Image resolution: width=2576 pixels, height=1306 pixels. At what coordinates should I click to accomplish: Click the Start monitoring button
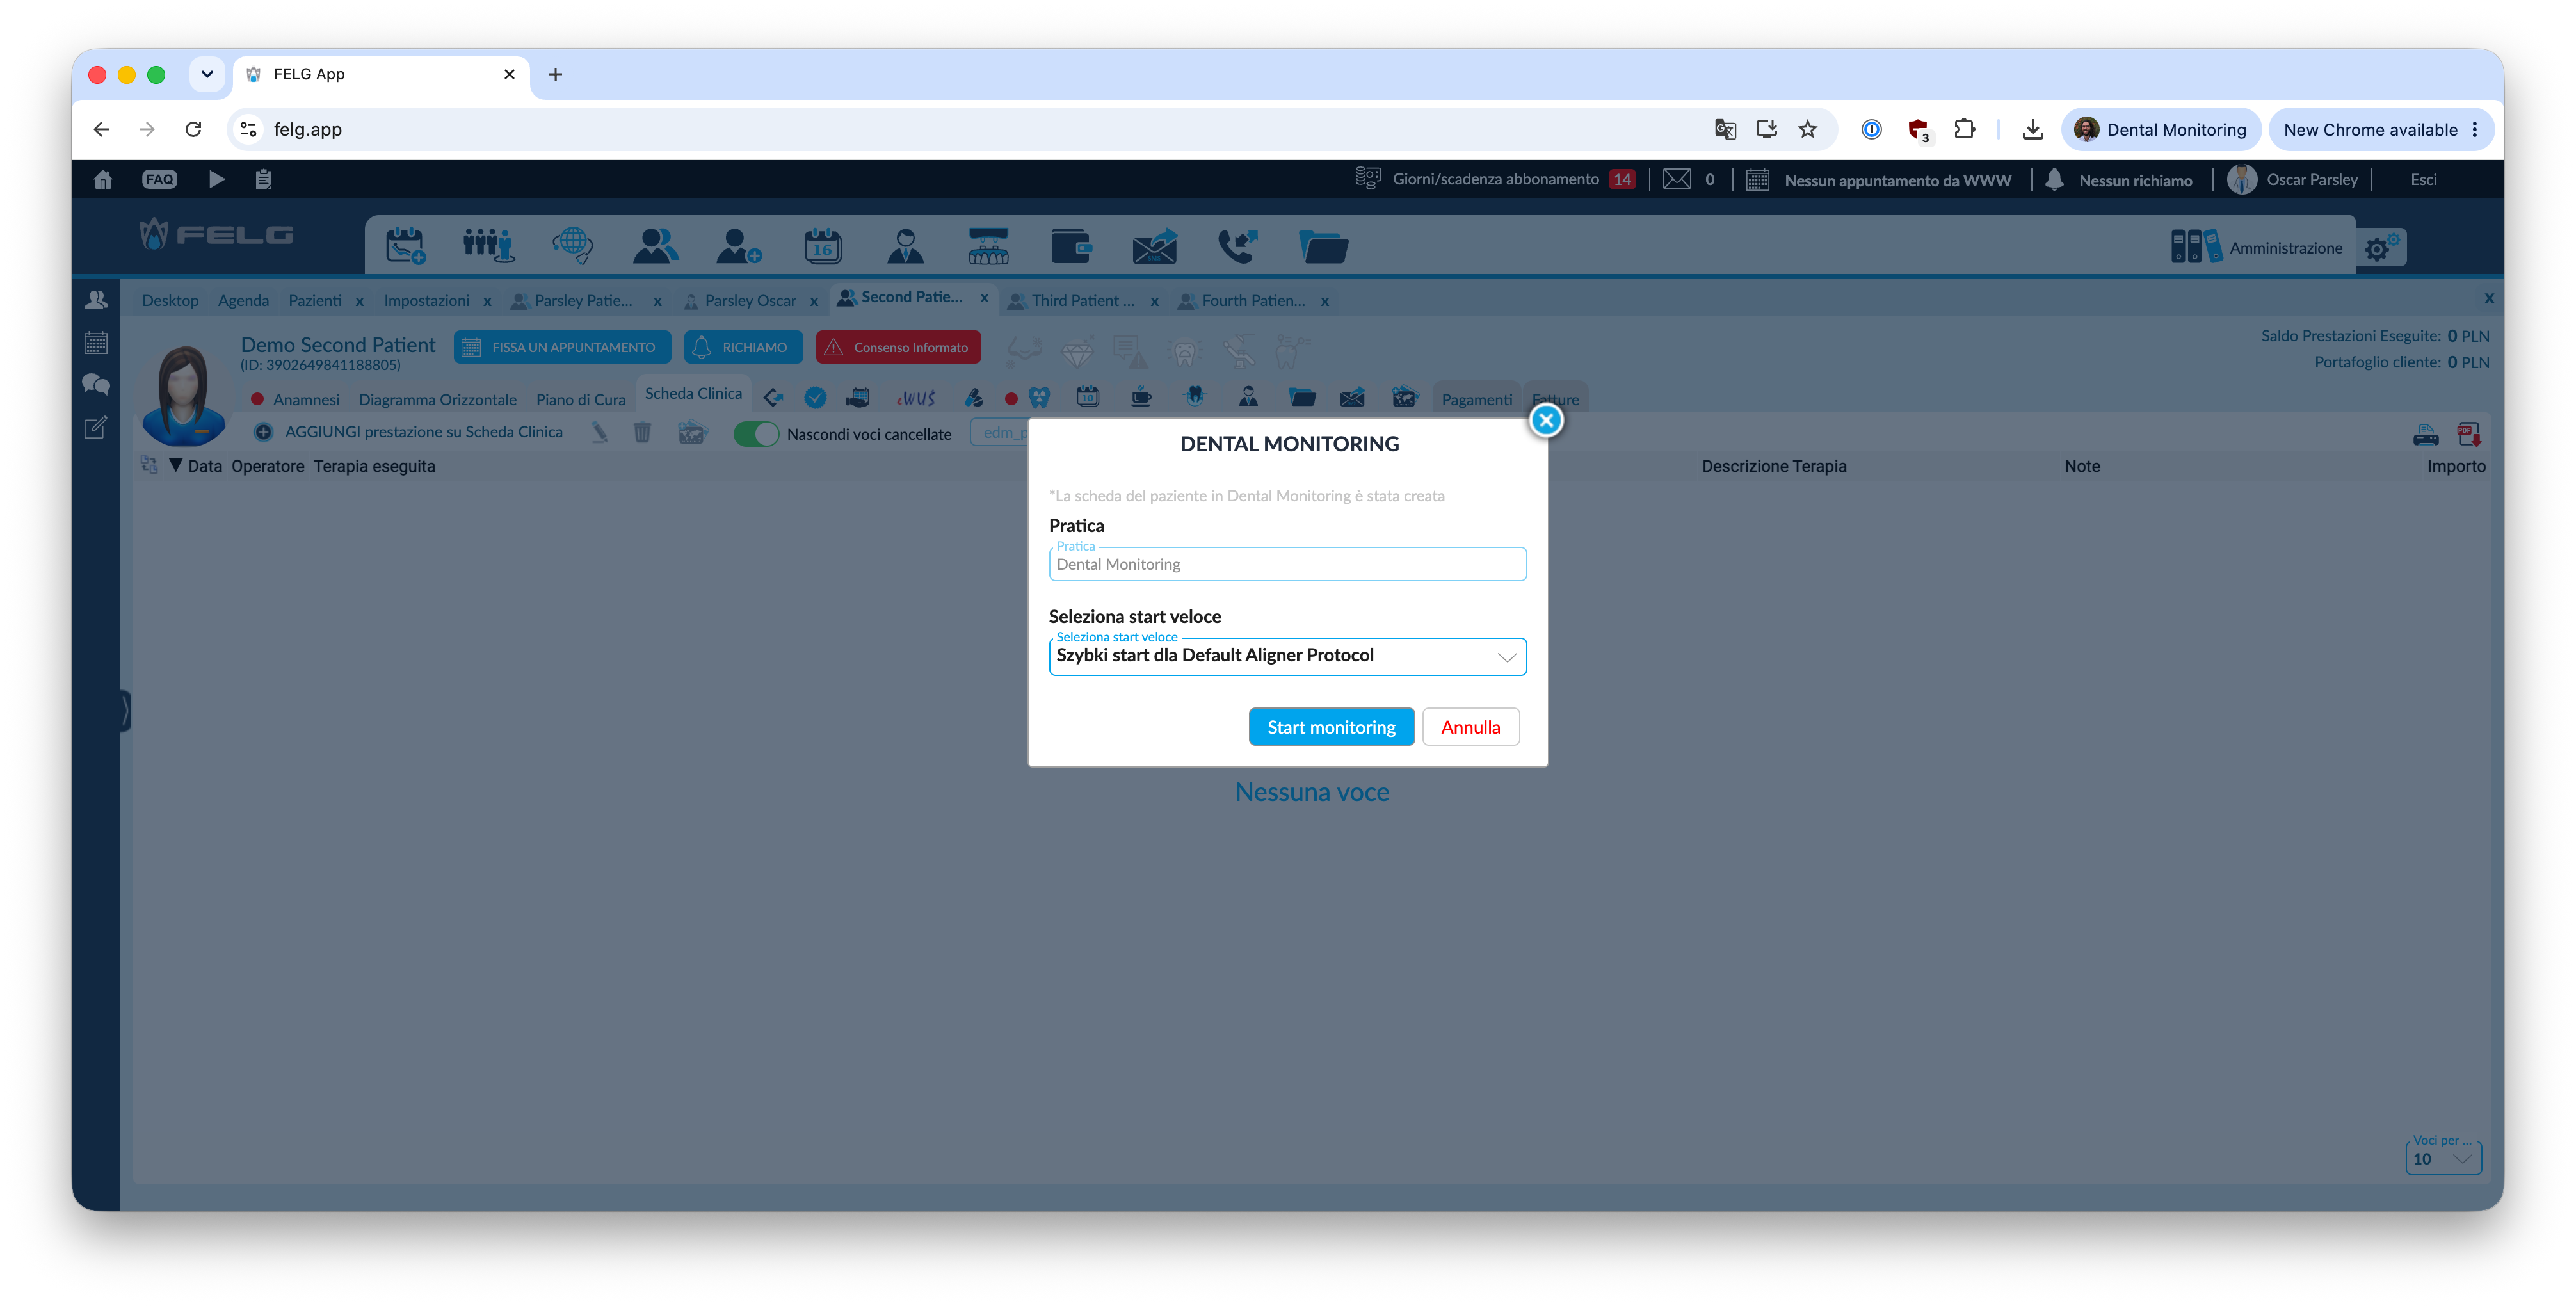click(x=1331, y=727)
